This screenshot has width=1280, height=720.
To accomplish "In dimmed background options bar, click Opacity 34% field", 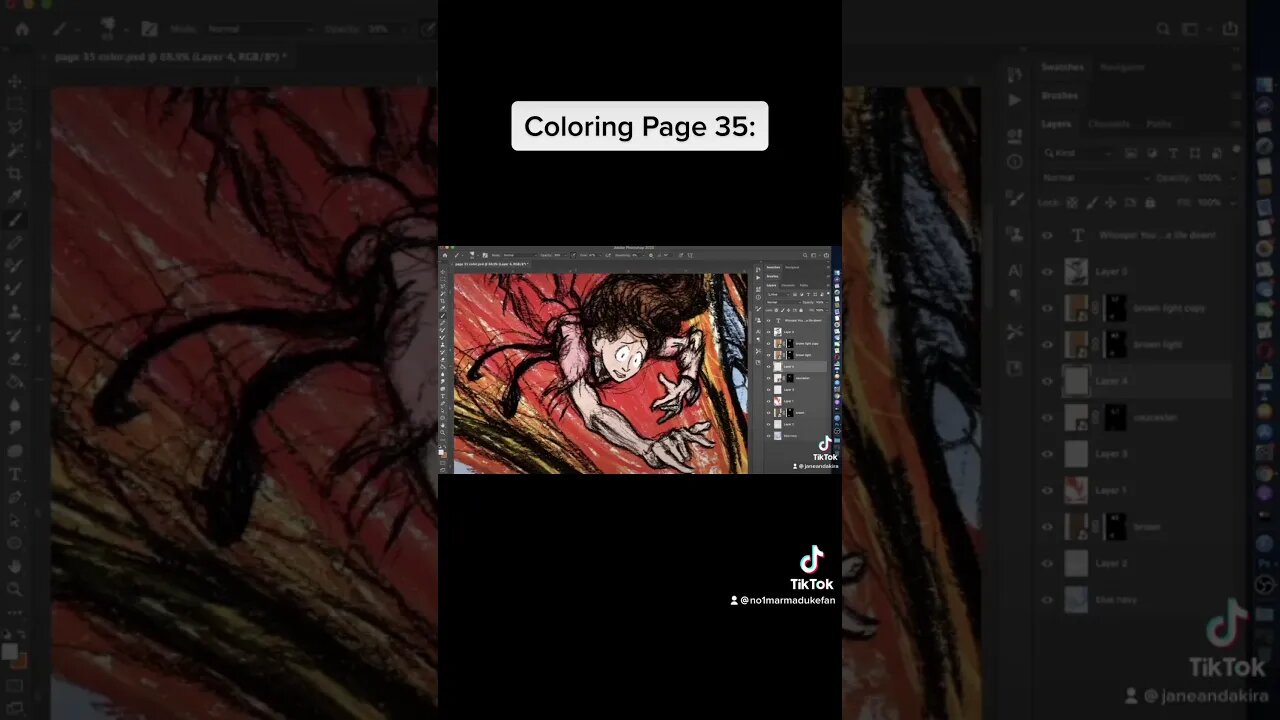I will [377, 29].
